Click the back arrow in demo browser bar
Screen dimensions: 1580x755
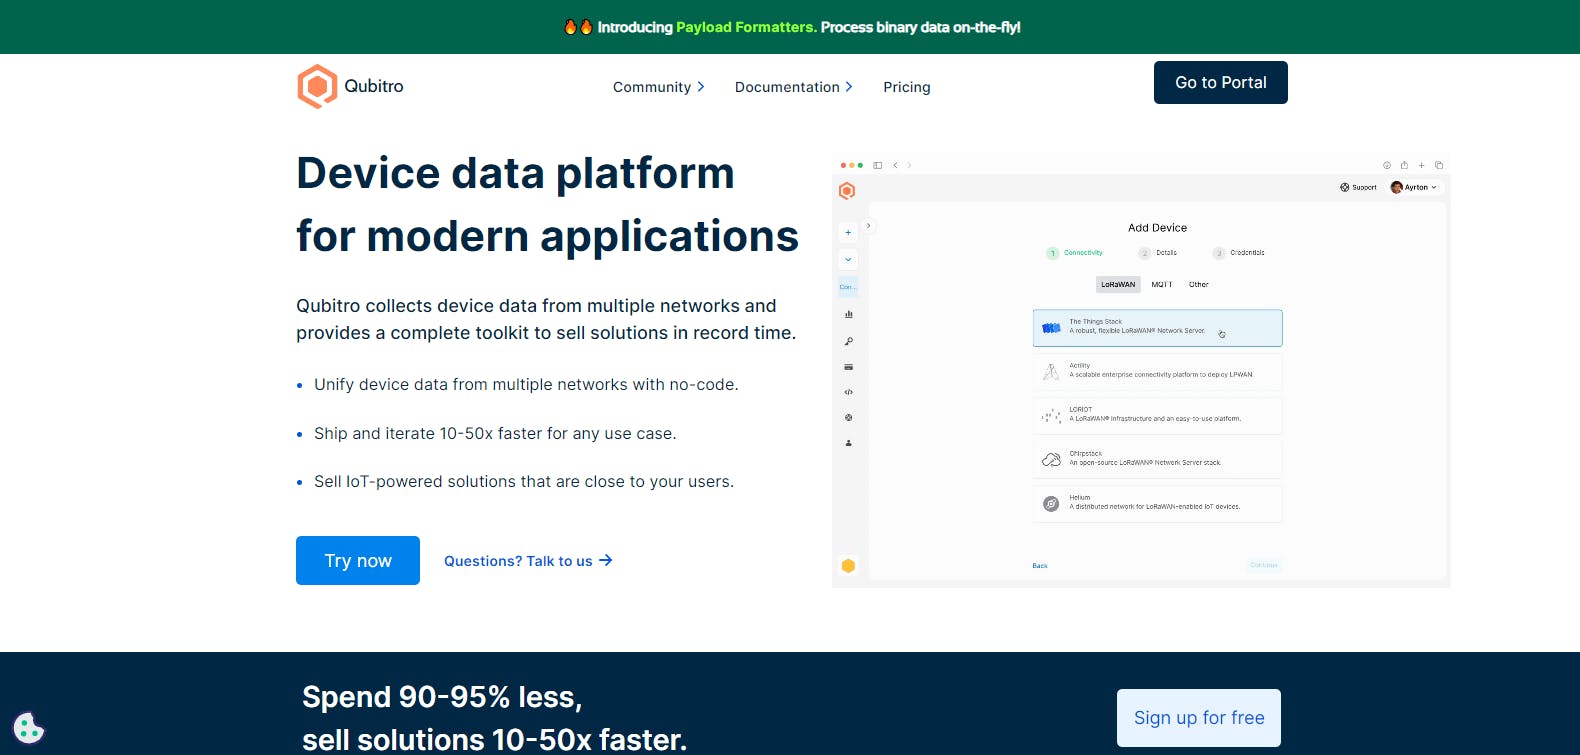pos(896,165)
